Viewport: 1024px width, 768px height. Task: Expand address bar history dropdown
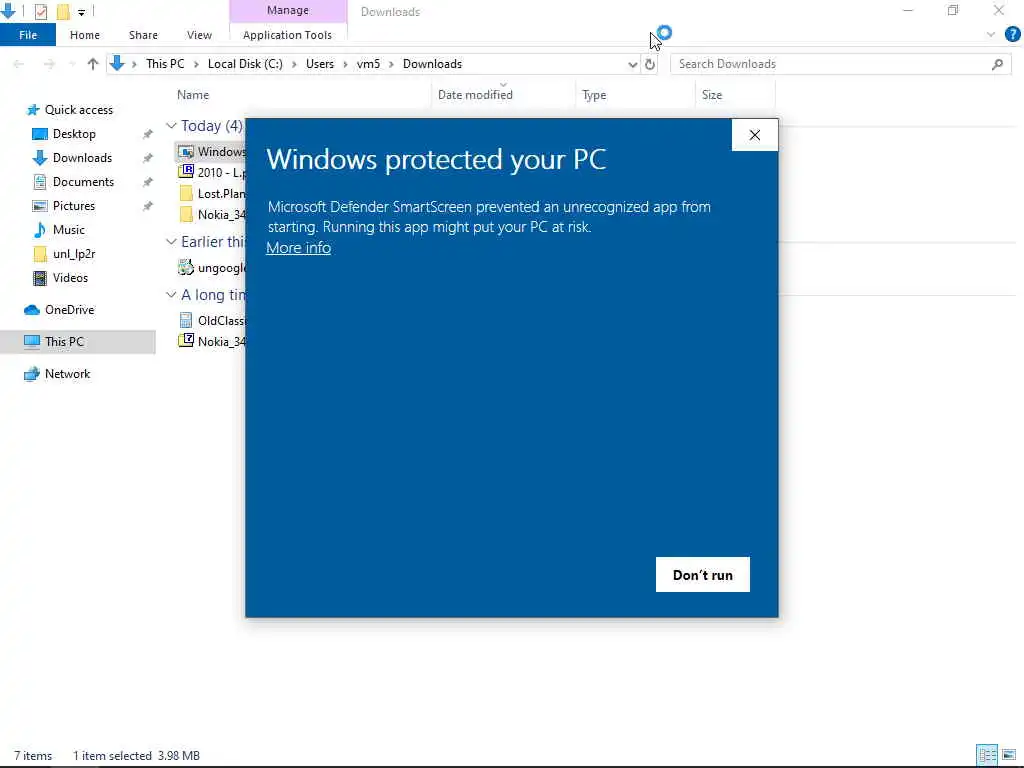(632, 64)
